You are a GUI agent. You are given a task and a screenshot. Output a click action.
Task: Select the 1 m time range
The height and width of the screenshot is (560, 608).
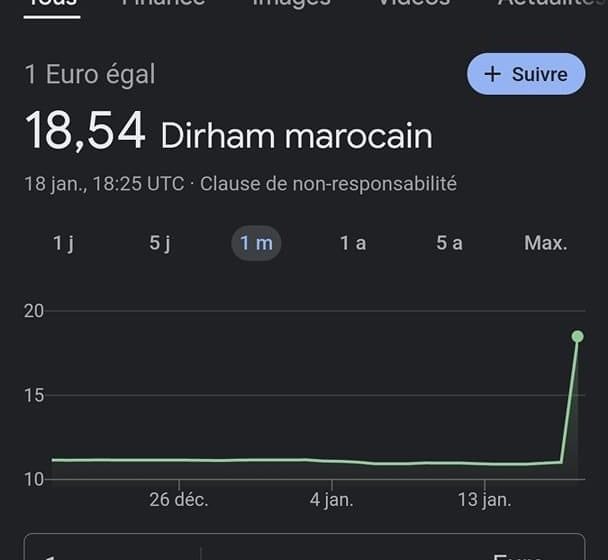(x=256, y=243)
